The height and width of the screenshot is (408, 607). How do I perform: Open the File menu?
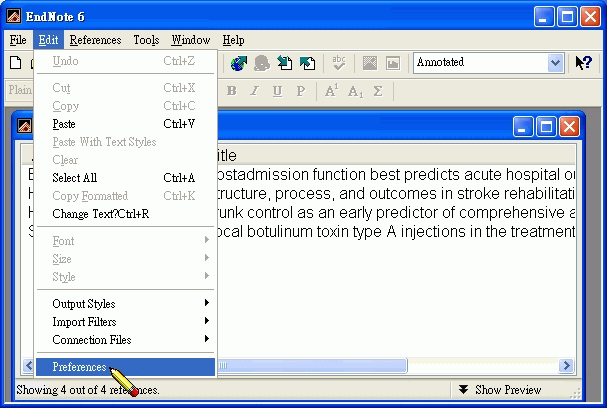click(18, 40)
